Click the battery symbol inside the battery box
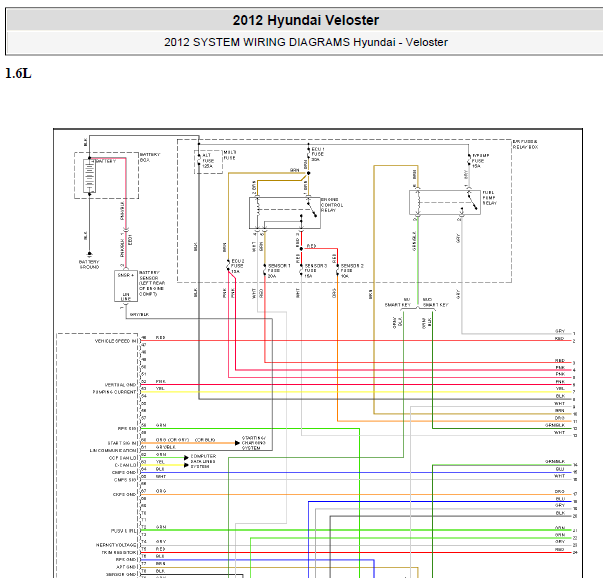This screenshot has width=603, height=578. [89, 176]
